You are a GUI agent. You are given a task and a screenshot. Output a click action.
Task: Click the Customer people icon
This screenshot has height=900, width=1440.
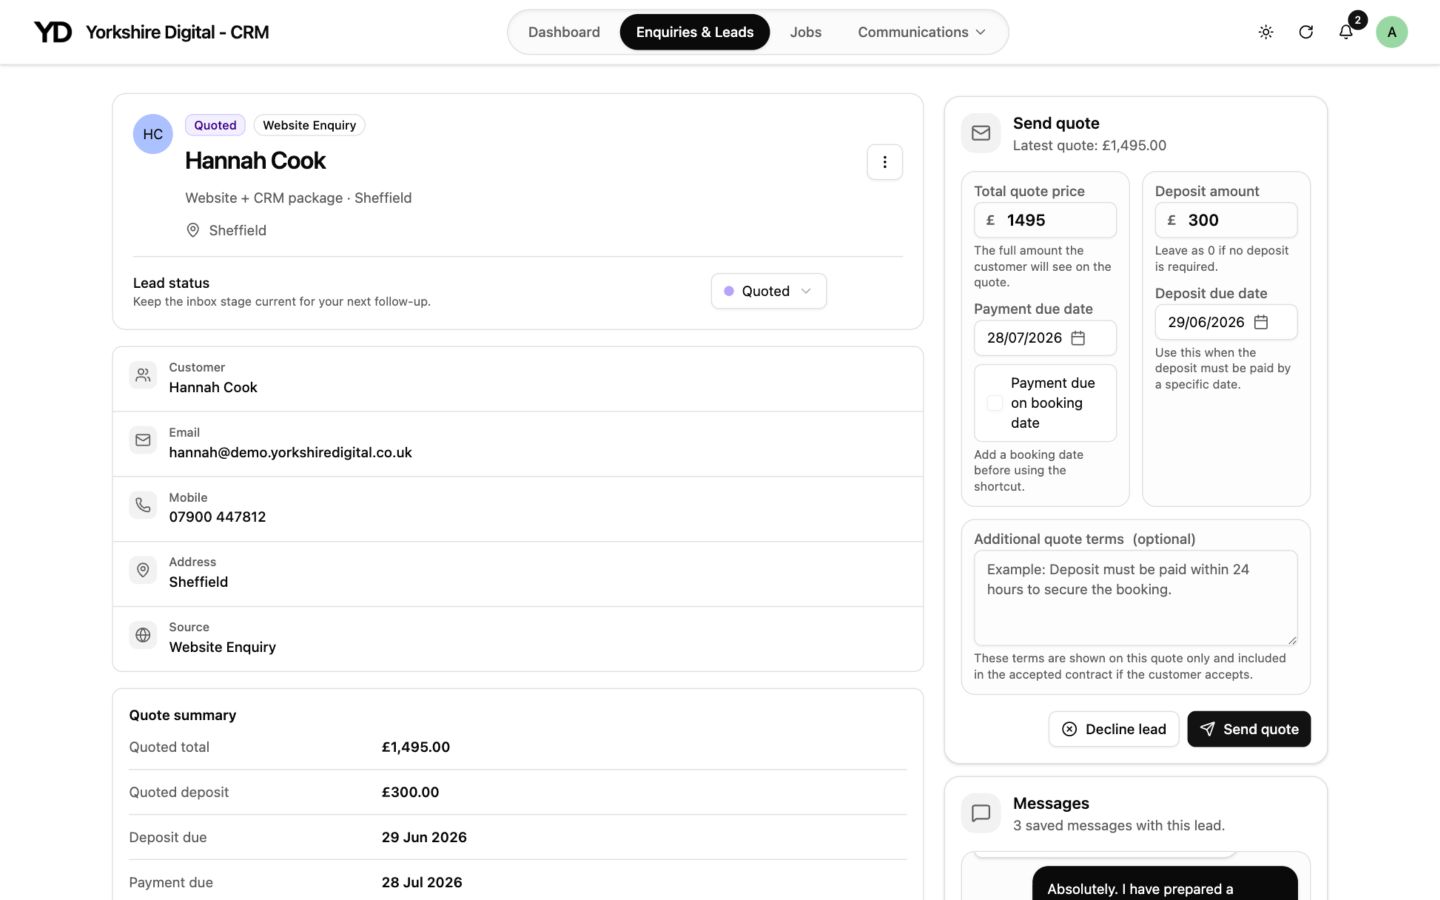pos(143,376)
